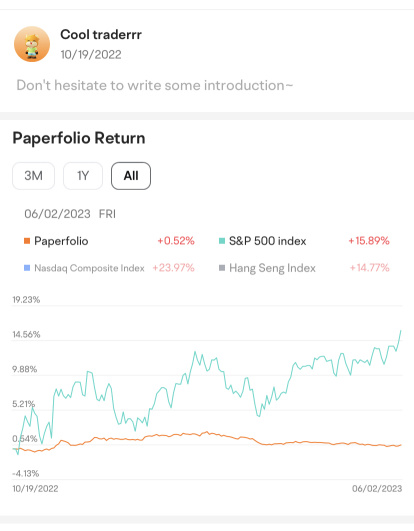This screenshot has width=414, height=531.
Task: Open the Cool traderrr avatar picture
Action: point(32,44)
